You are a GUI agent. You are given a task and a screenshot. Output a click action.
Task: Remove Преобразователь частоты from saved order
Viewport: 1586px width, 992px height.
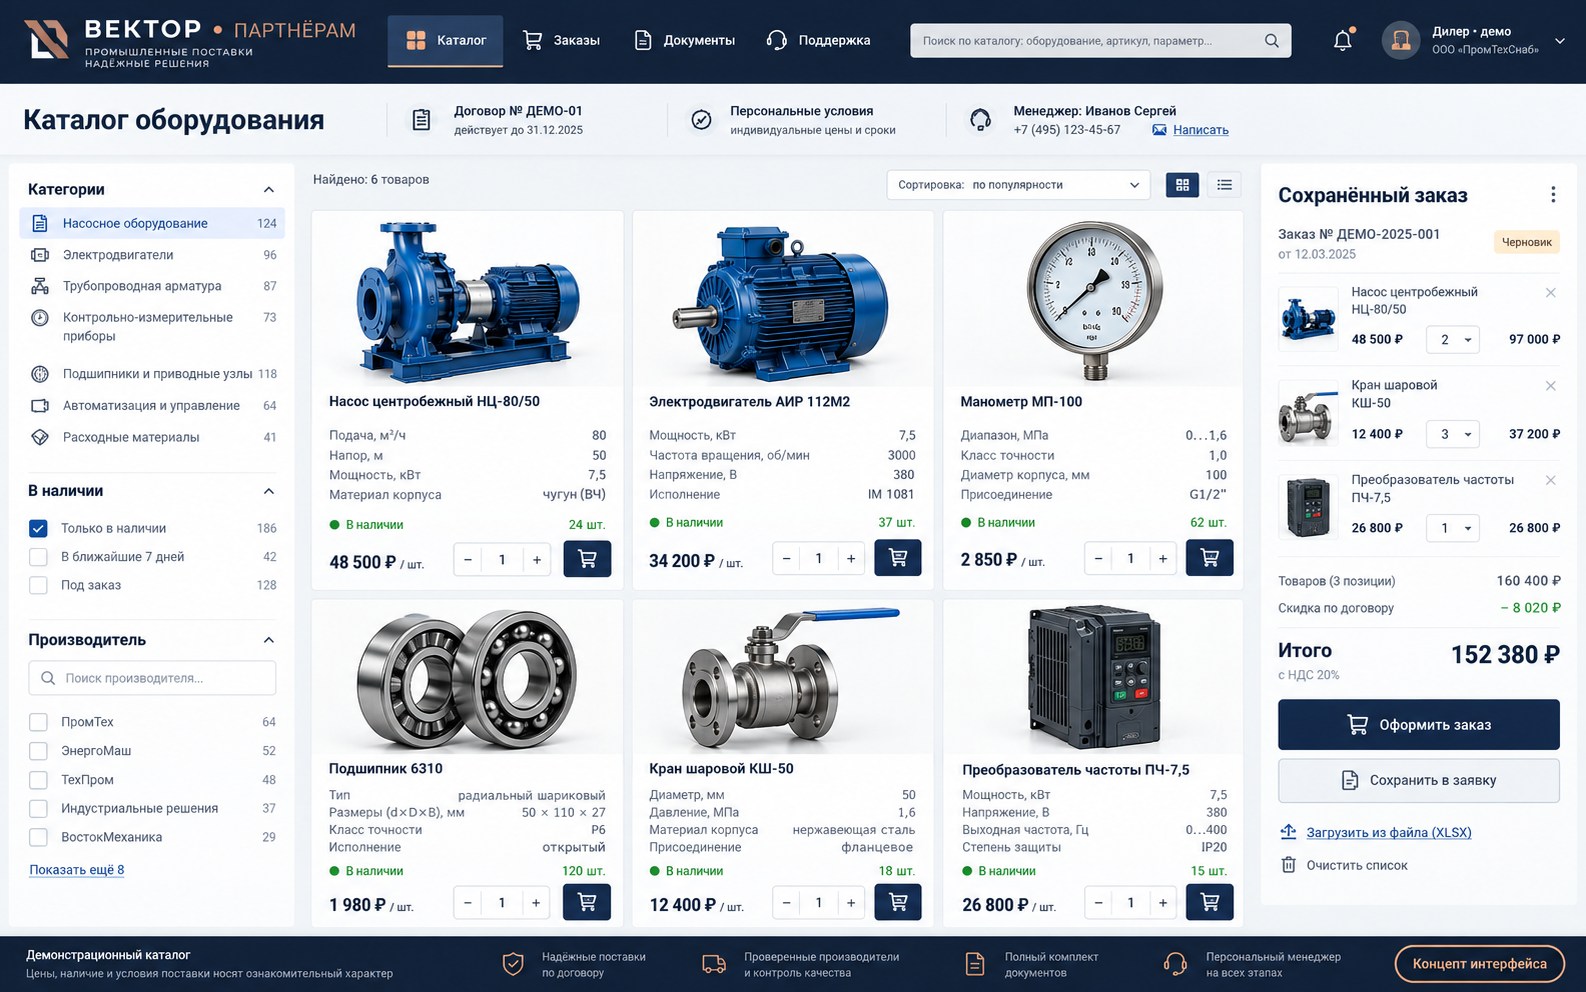point(1550,480)
